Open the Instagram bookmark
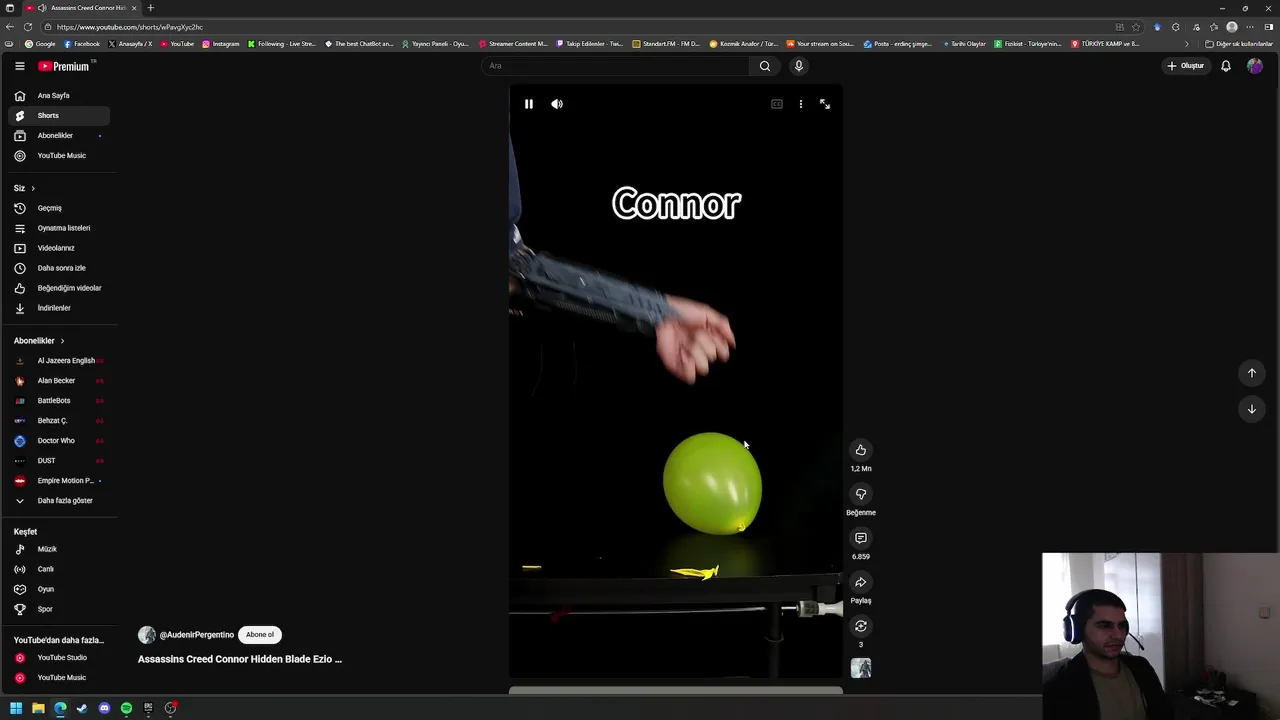Image resolution: width=1280 pixels, height=720 pixels. point(221,44)
